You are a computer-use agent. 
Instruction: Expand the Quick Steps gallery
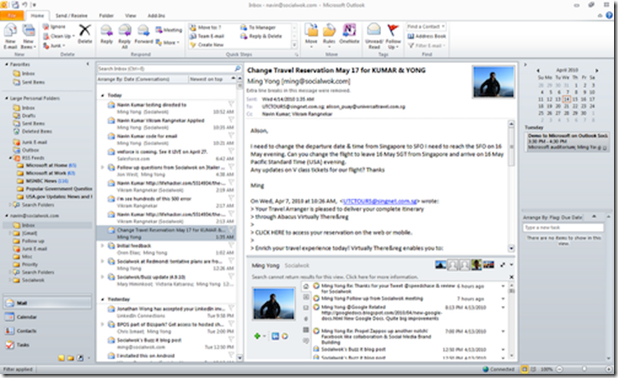click(294, 45)
